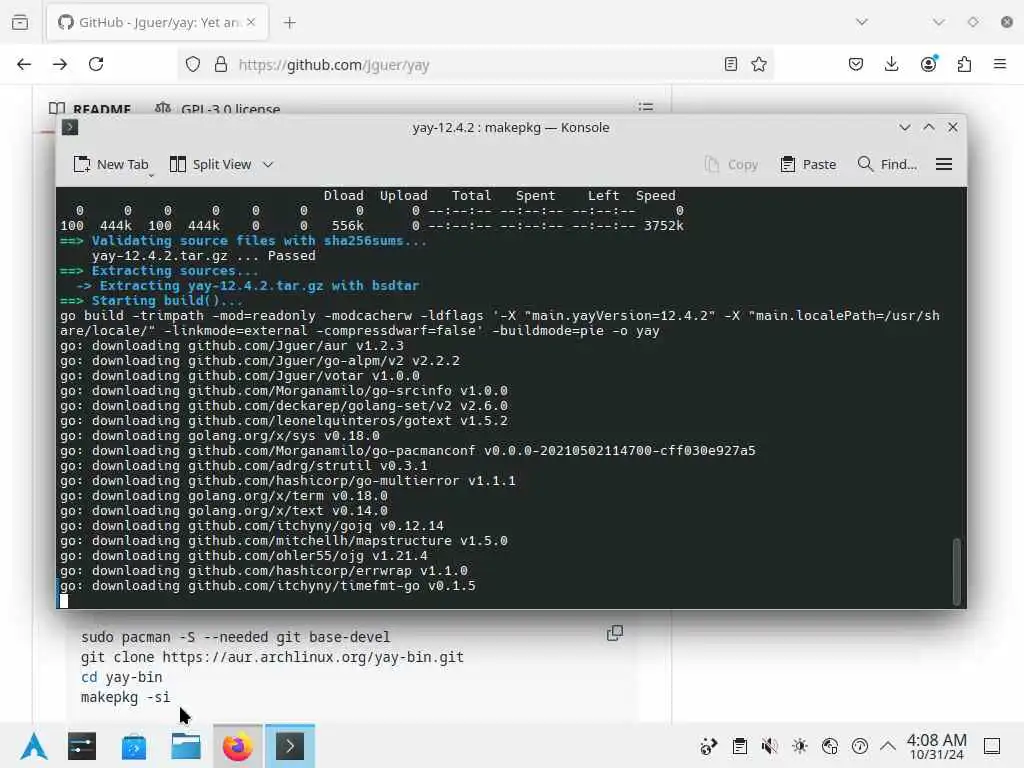This screenshot has height=768, width=1024.
Task: Copy the yay-bin install code block
Action: click(615, 633)
